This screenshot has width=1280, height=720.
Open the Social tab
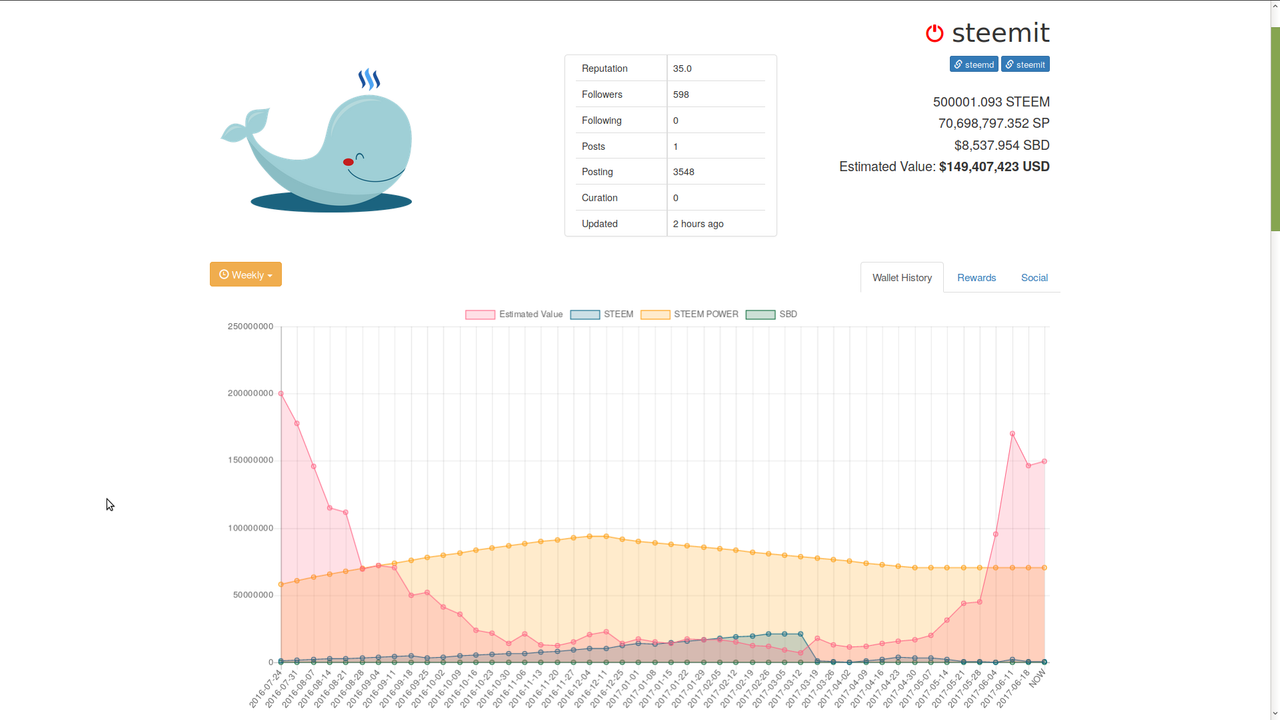tap(1034, 278)
